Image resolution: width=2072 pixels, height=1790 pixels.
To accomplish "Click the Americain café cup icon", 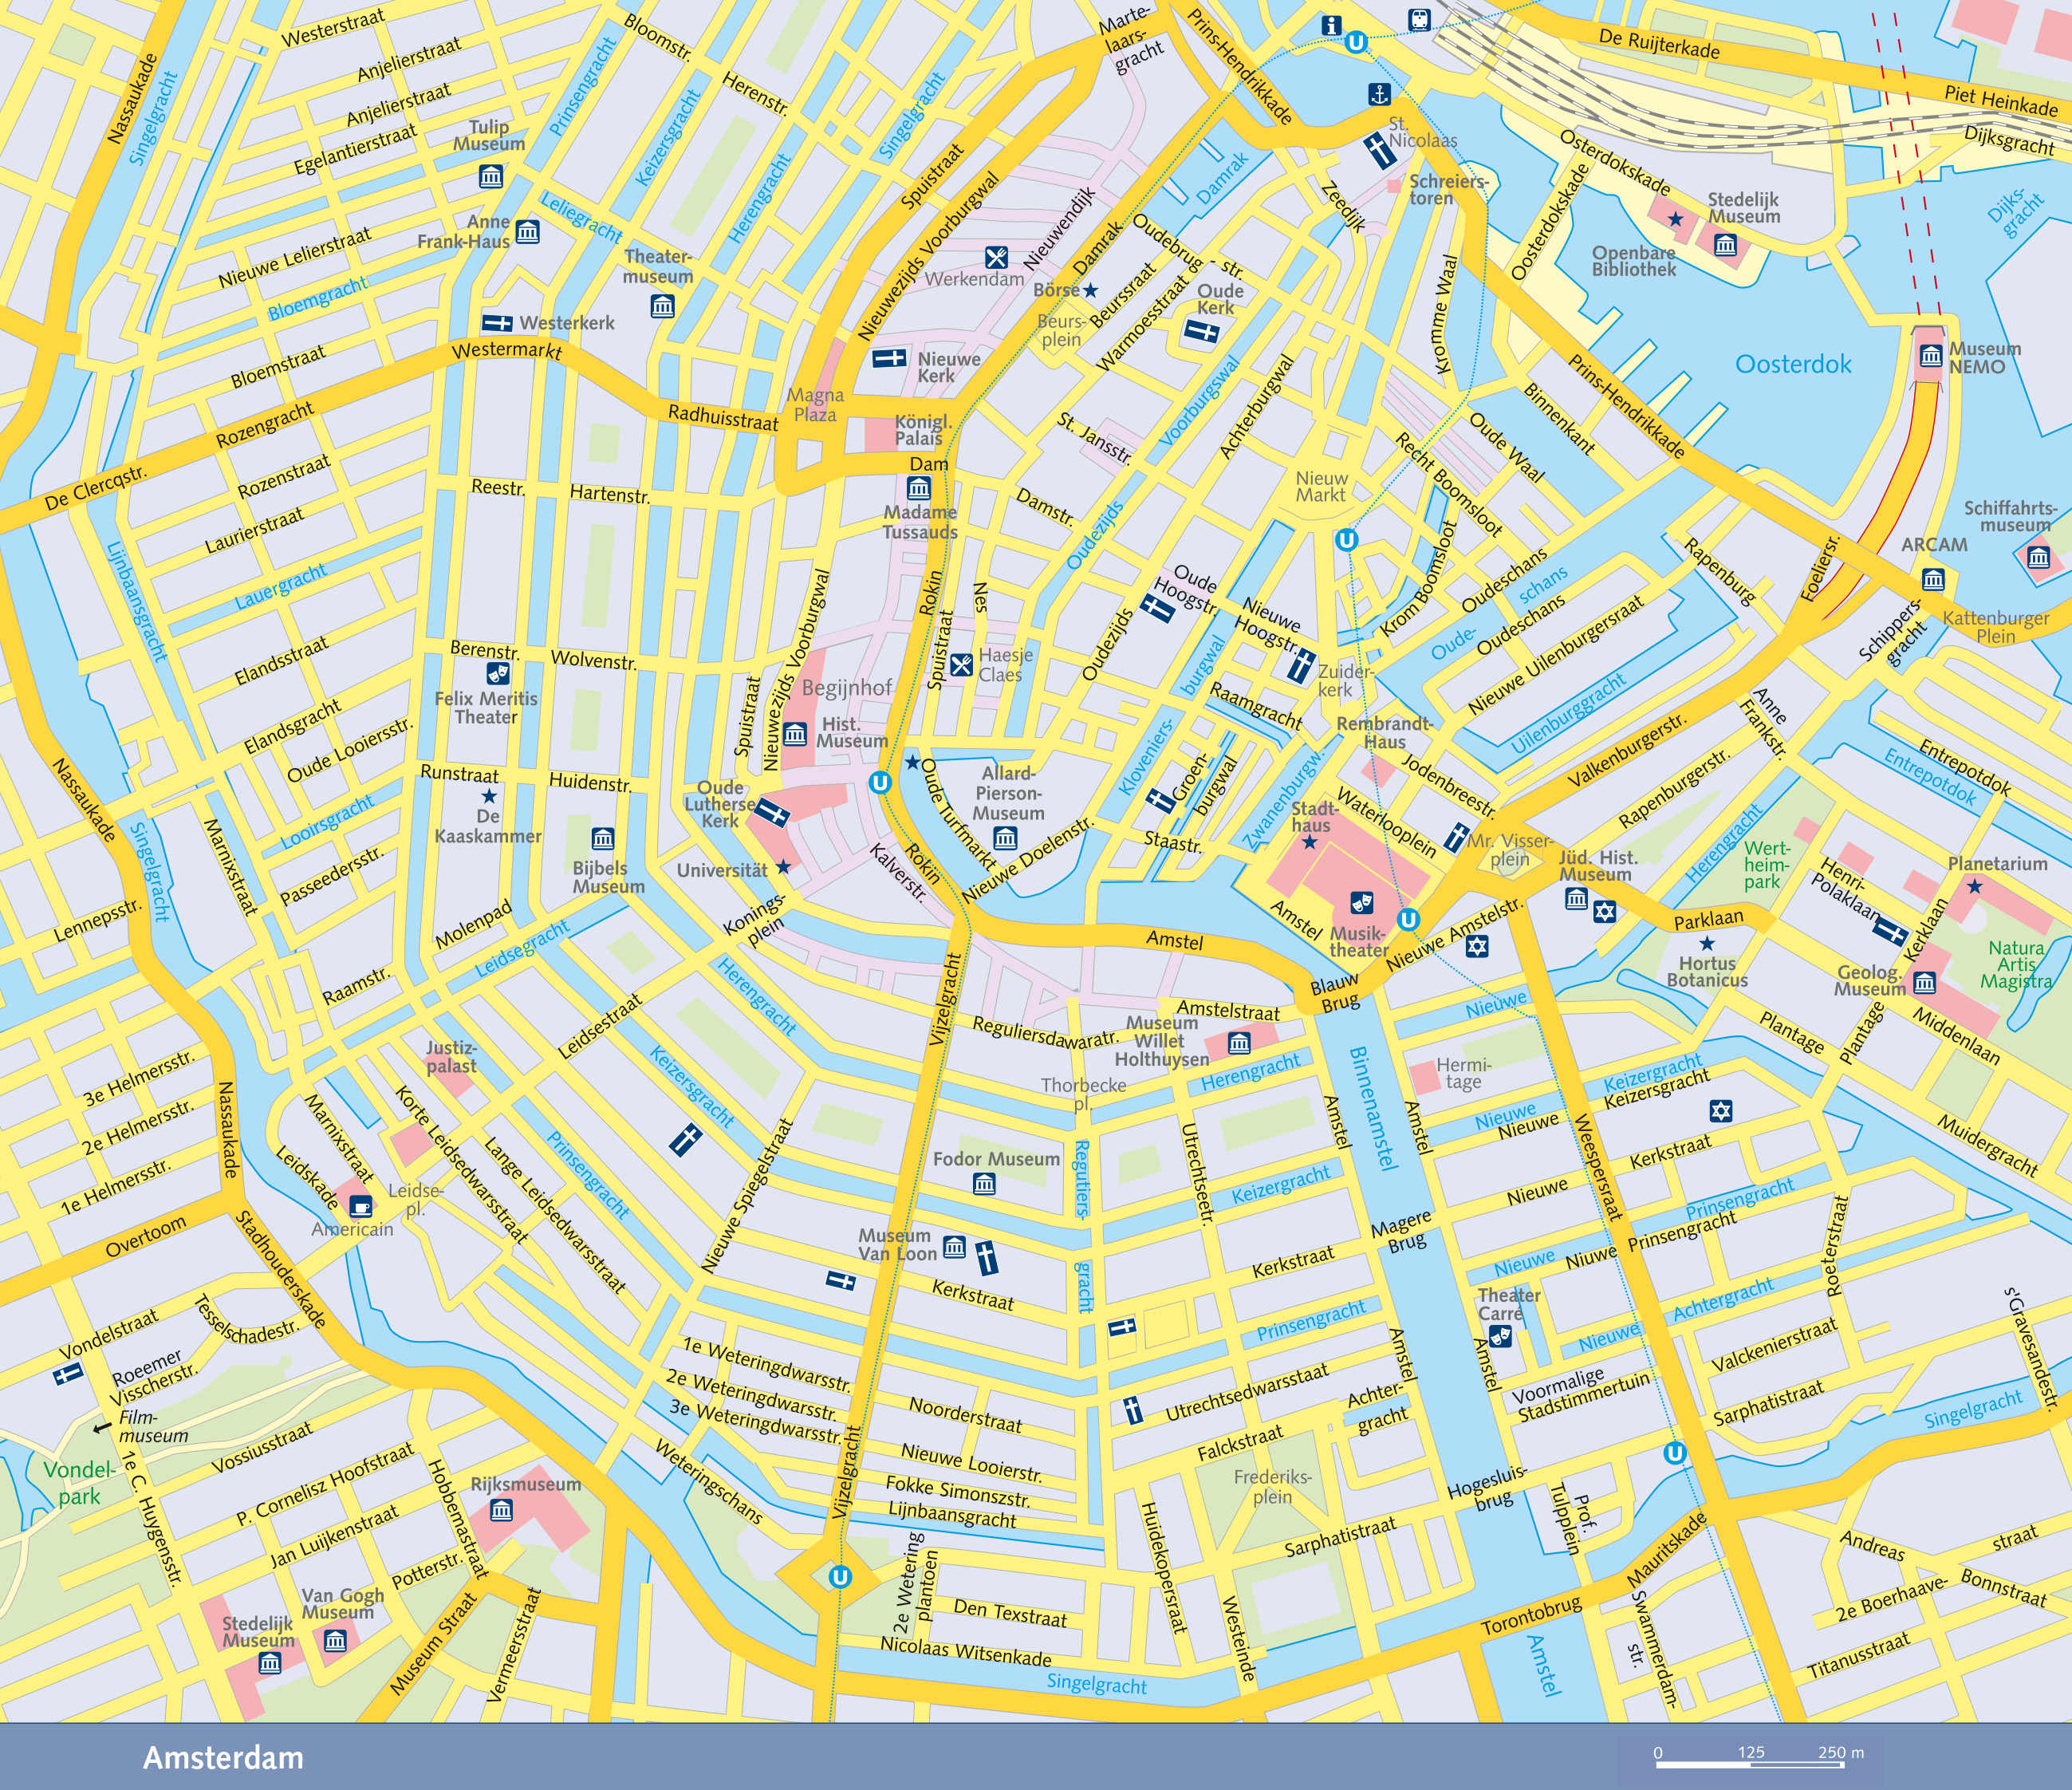I will 362,1205.
